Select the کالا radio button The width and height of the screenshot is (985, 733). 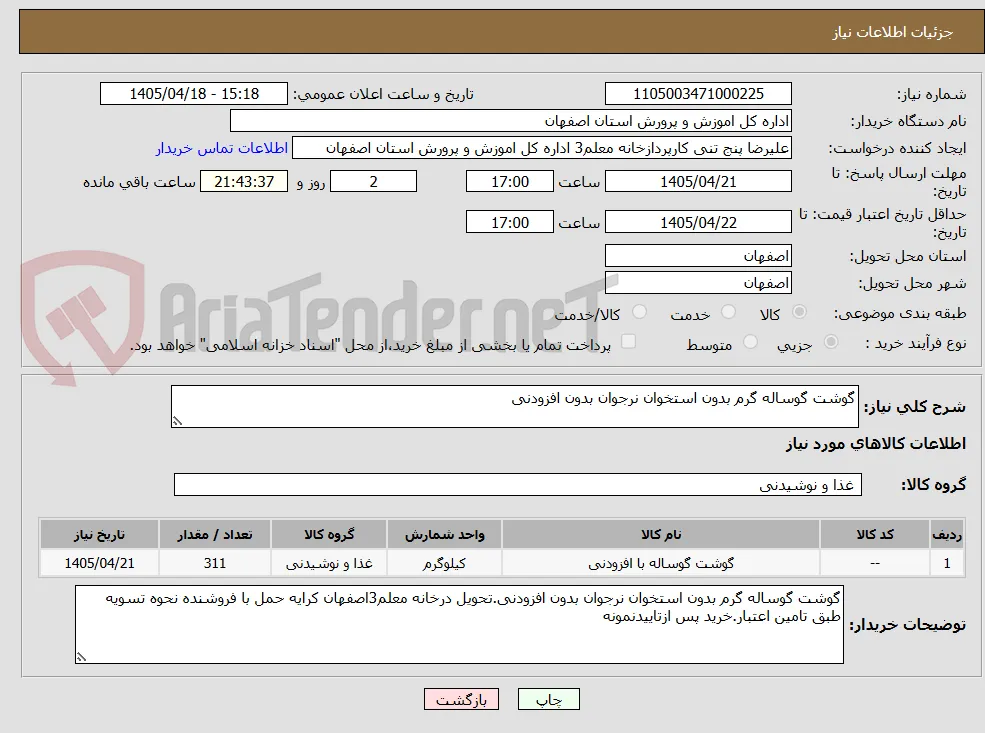coord(799,312)
